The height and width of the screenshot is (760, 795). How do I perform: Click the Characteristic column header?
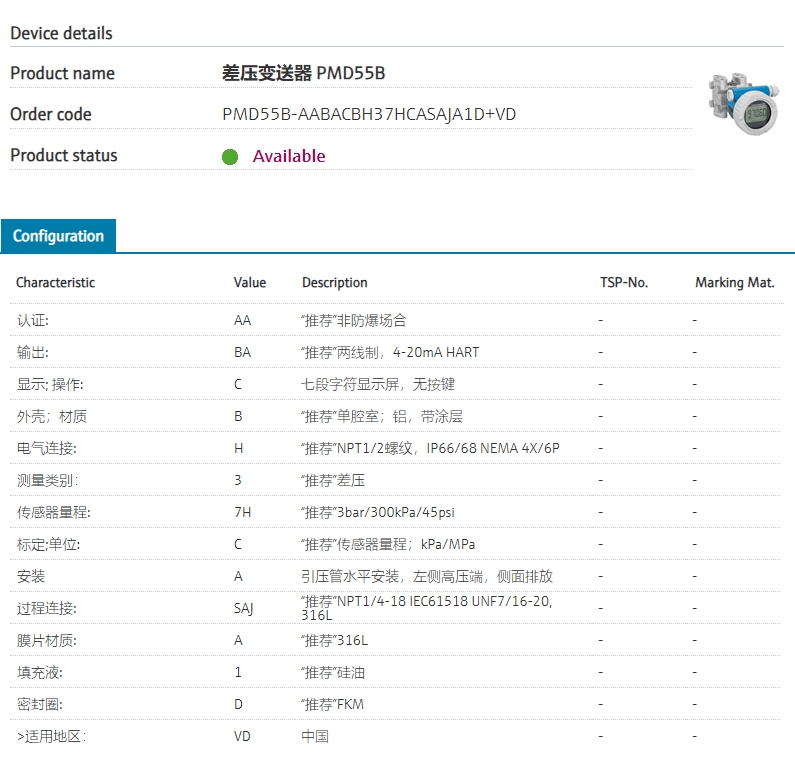(55, 282)
